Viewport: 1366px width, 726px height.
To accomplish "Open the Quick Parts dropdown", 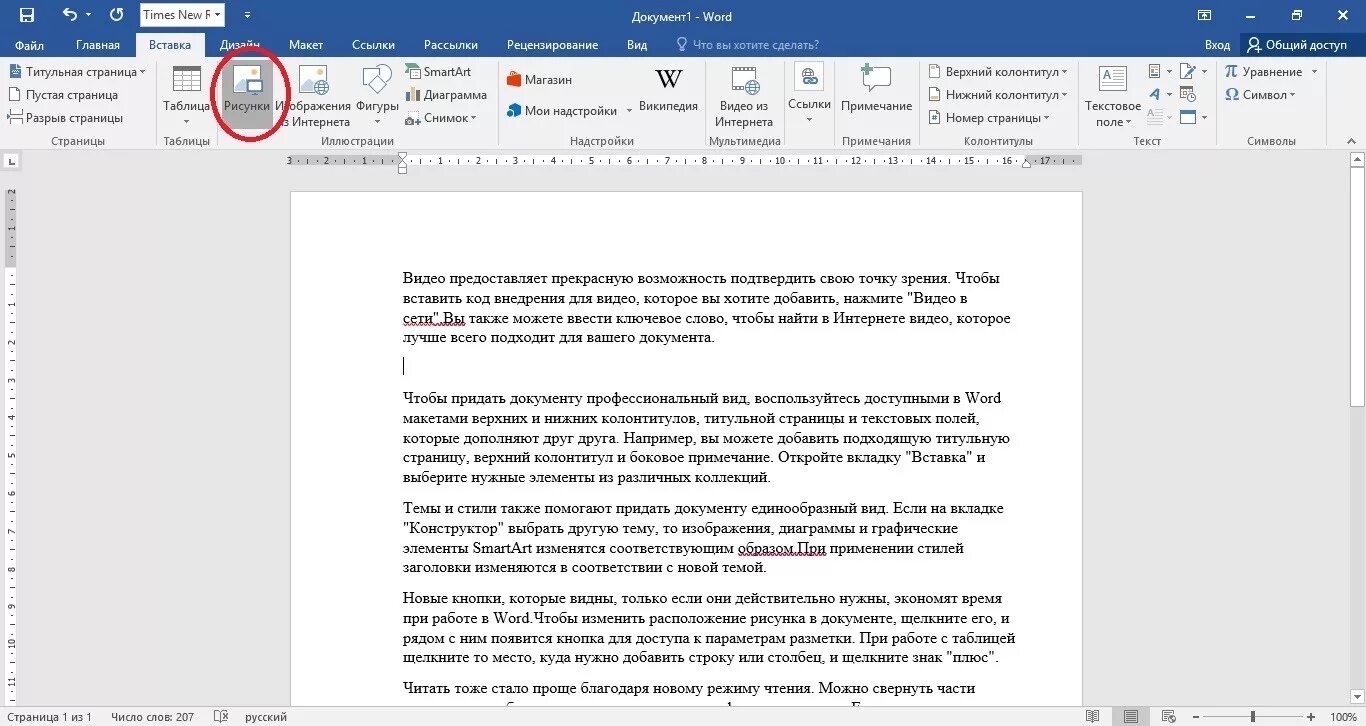I will [x=1160, y=72].
